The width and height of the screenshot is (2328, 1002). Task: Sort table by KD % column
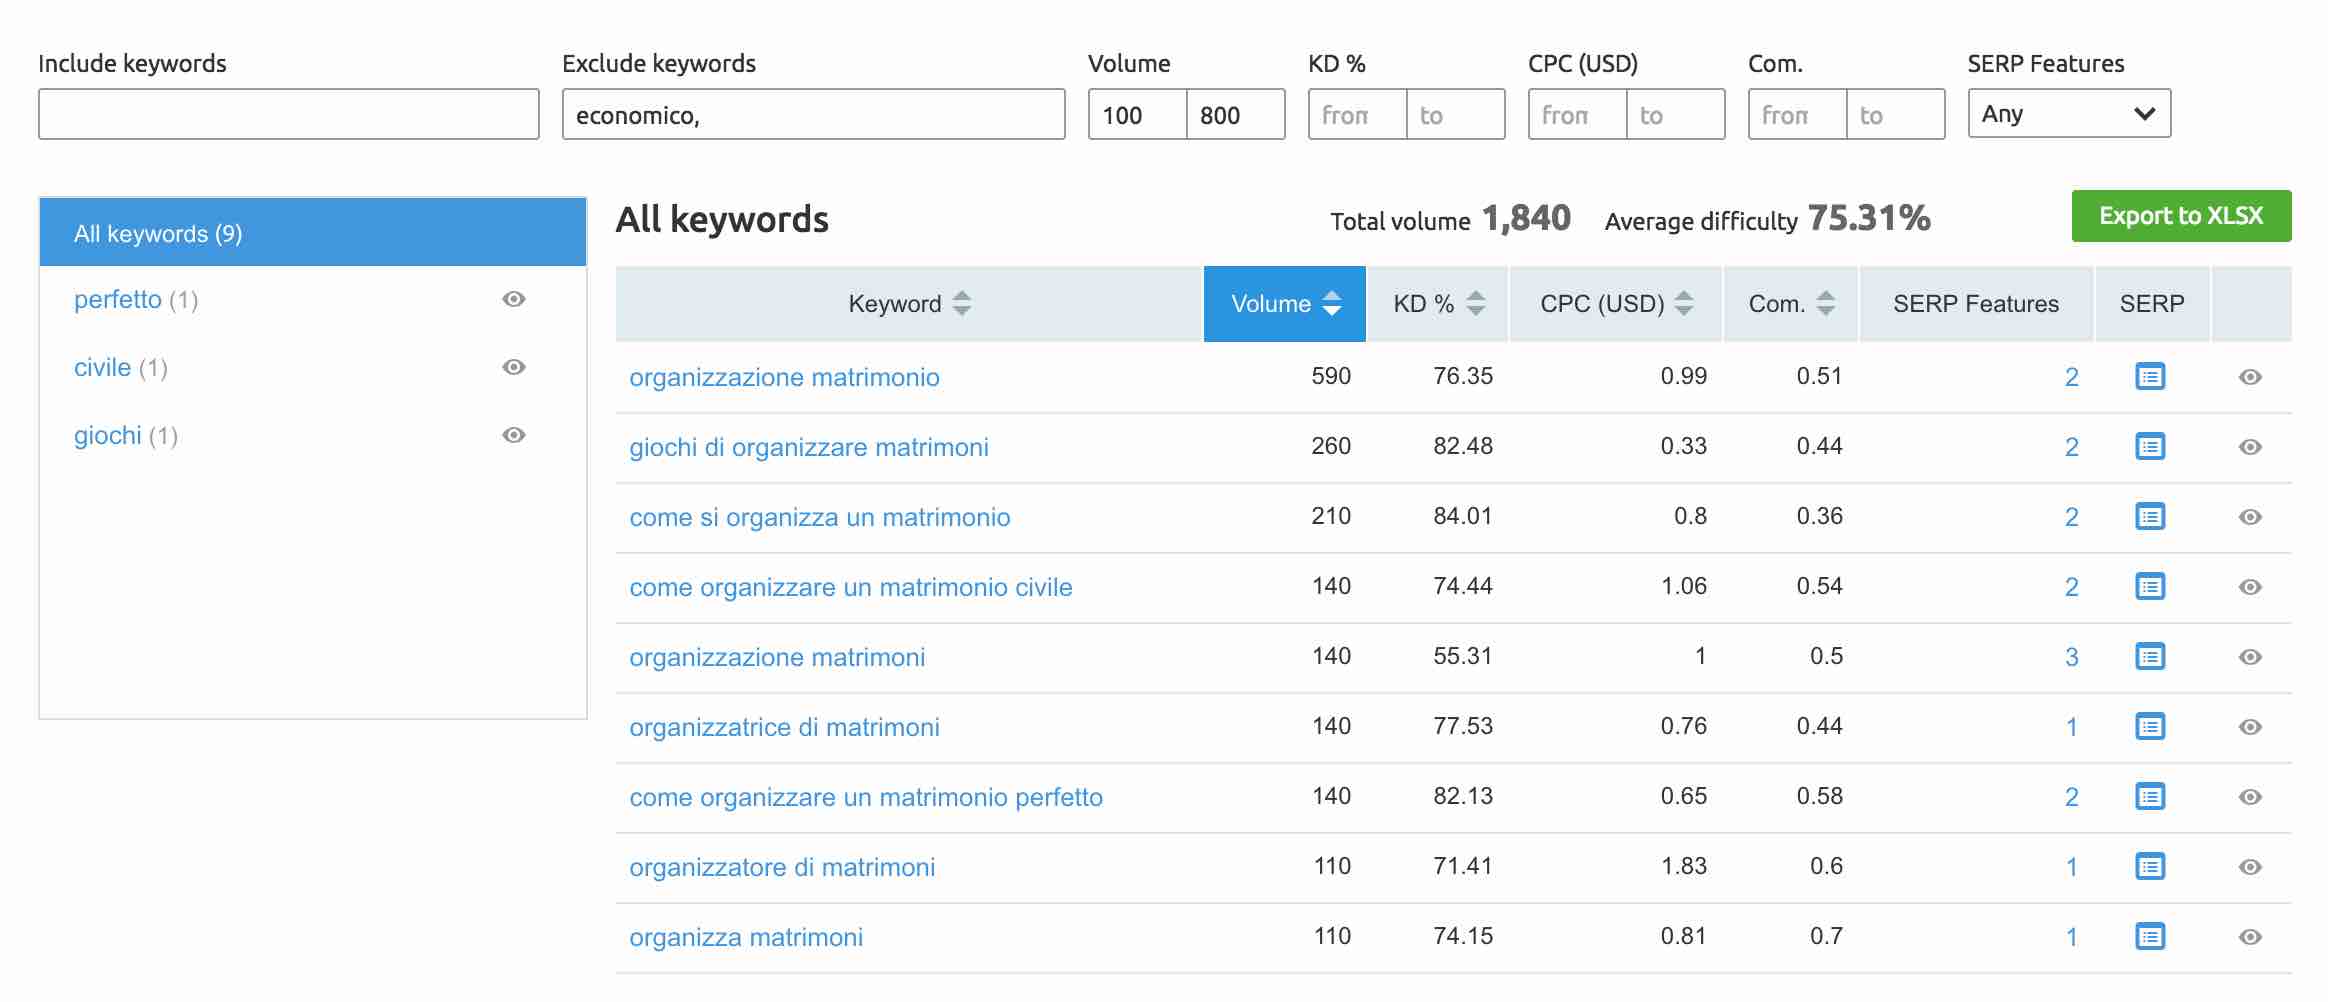tap(1438, 304)
